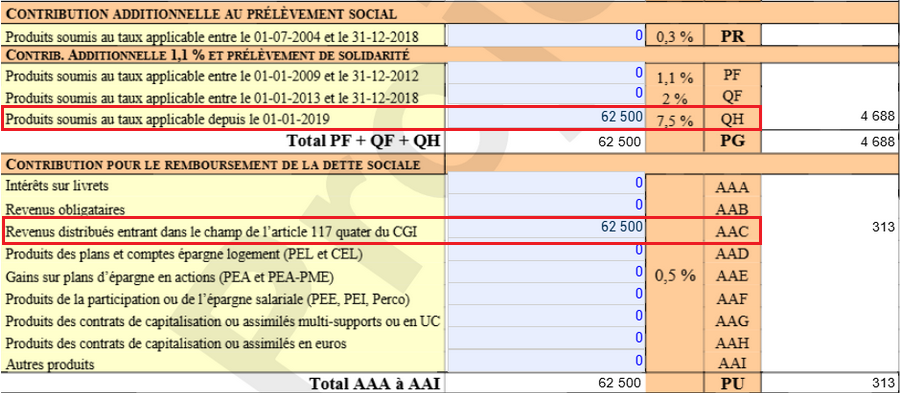Click the AAF code cell
The image size is (900, 393).
[732, 298]
